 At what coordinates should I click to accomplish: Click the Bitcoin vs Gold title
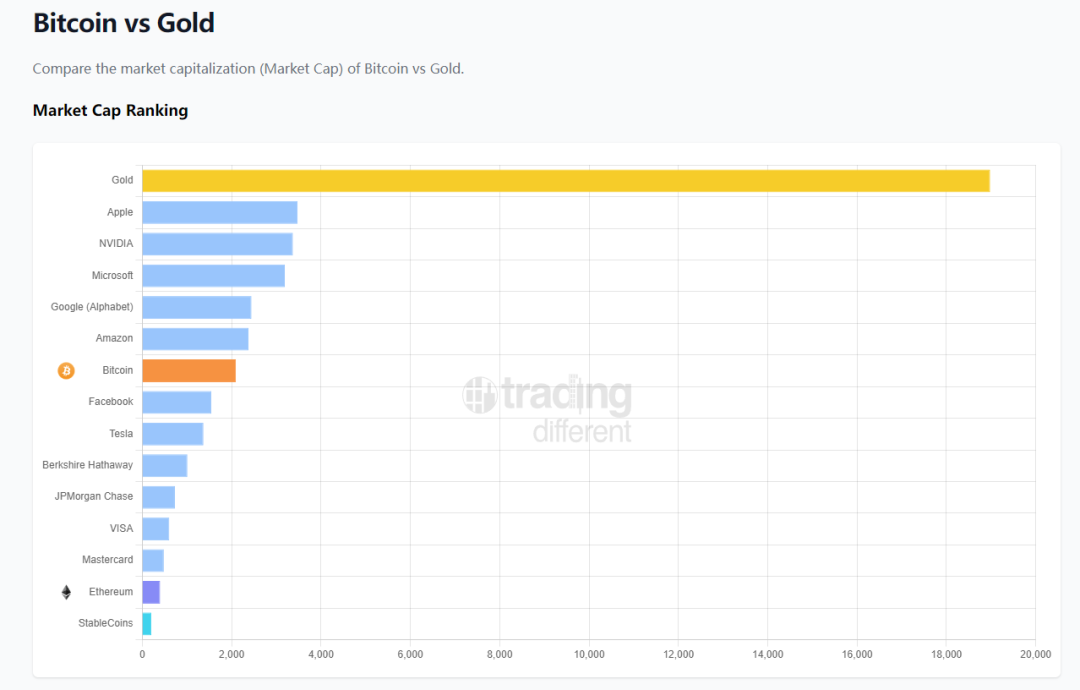click(x=123, y=23)
